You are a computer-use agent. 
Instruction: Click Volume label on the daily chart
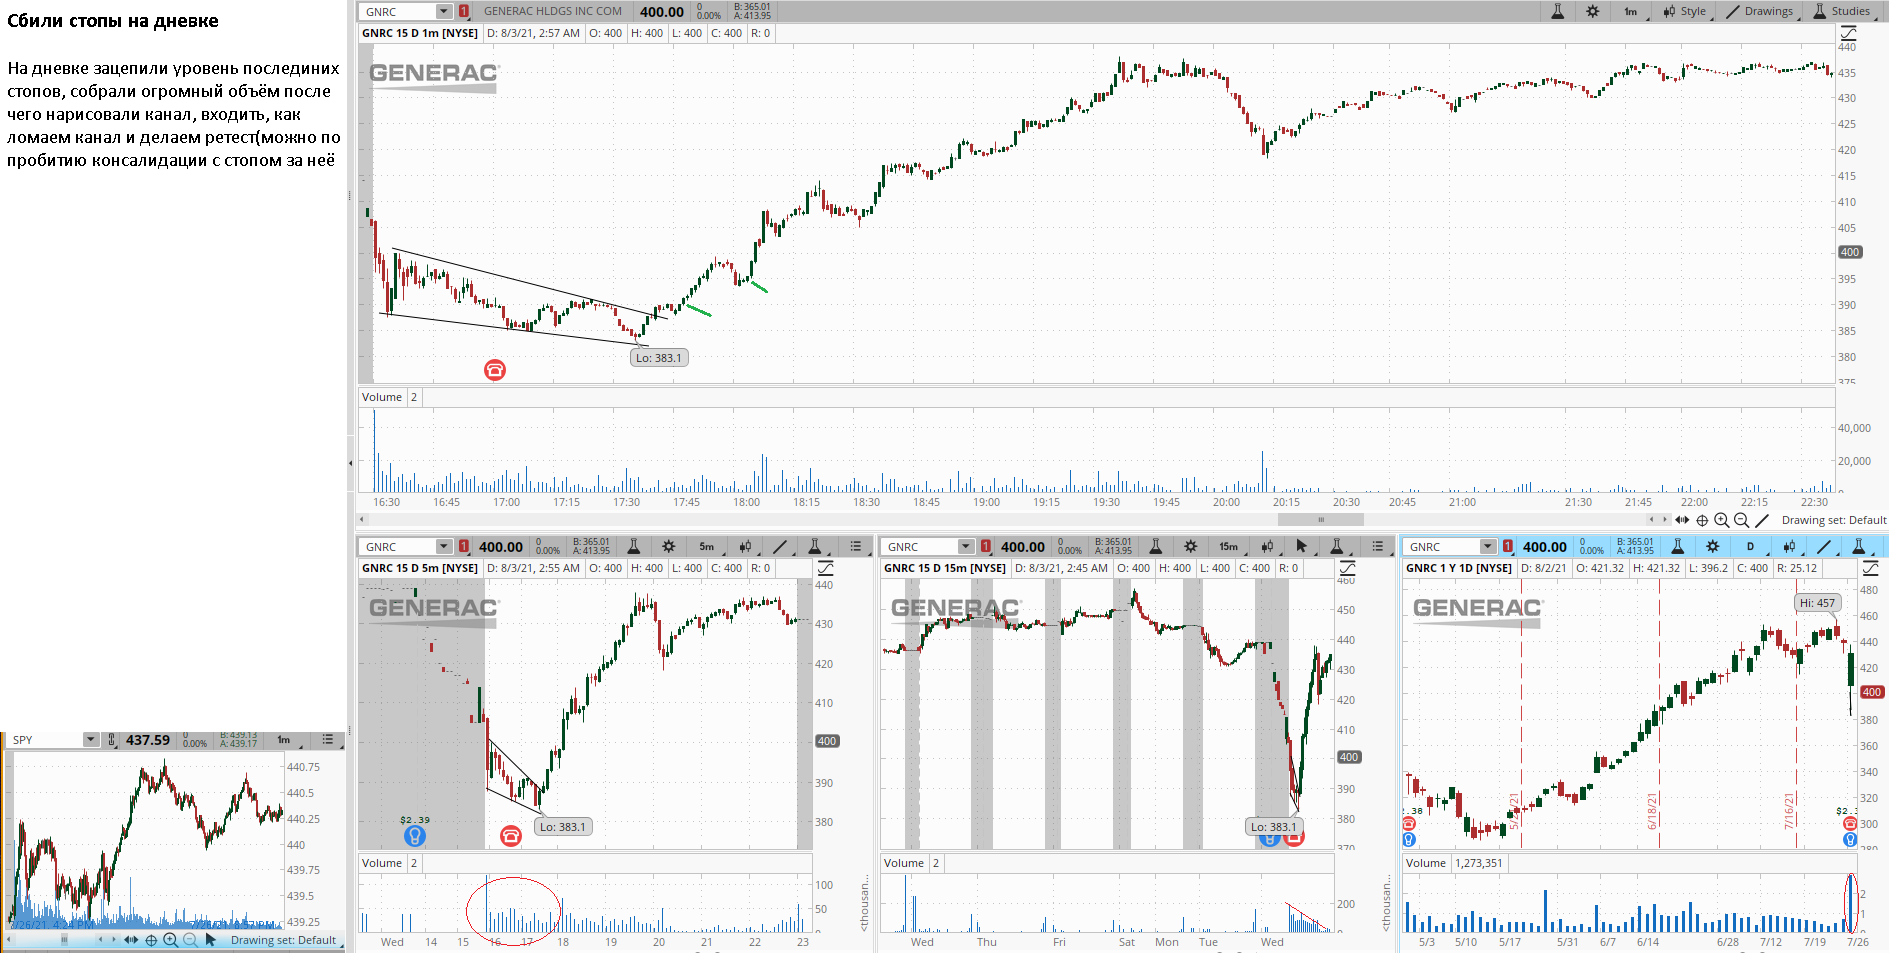[x=1426, y=863]
